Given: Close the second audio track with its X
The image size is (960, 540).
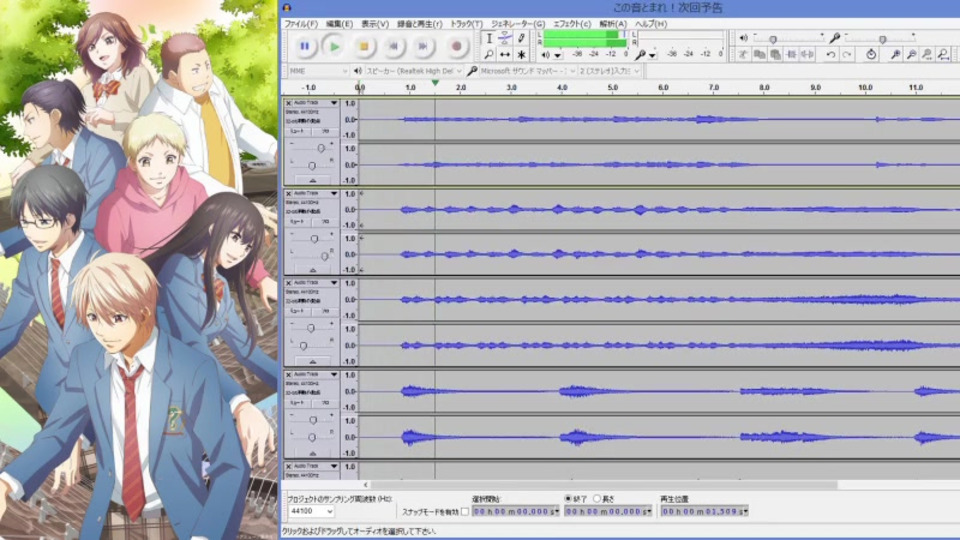Looking at the screenshot, I should (288, 193).
